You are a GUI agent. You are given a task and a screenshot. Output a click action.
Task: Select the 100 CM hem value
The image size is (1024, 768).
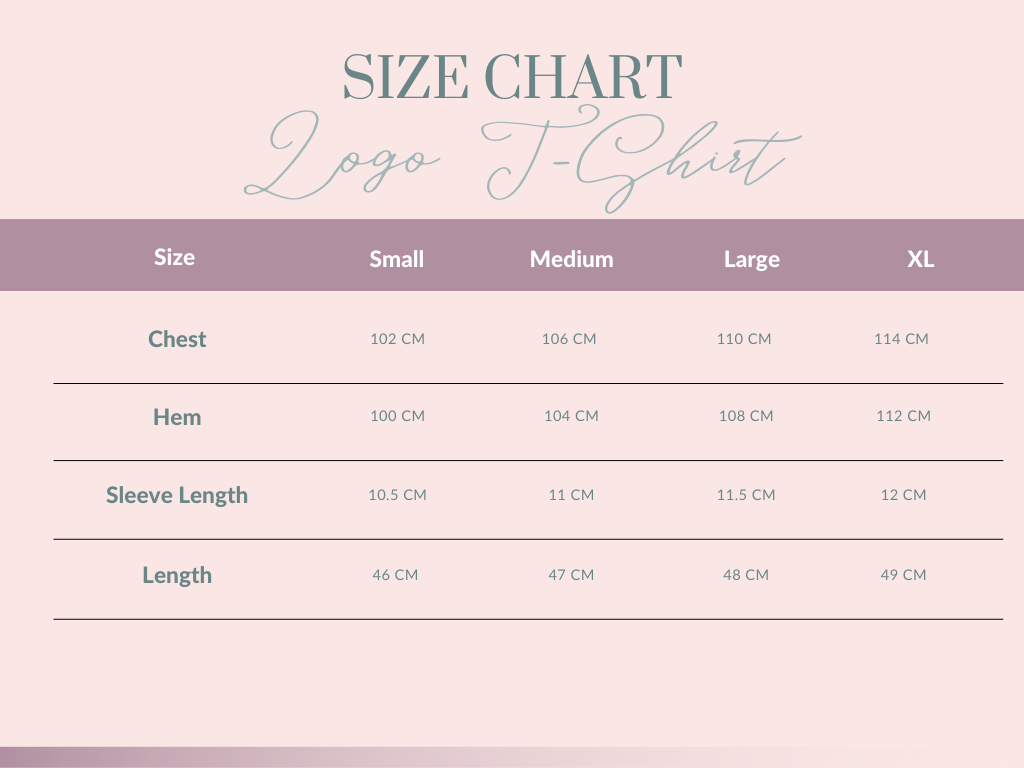397,416
